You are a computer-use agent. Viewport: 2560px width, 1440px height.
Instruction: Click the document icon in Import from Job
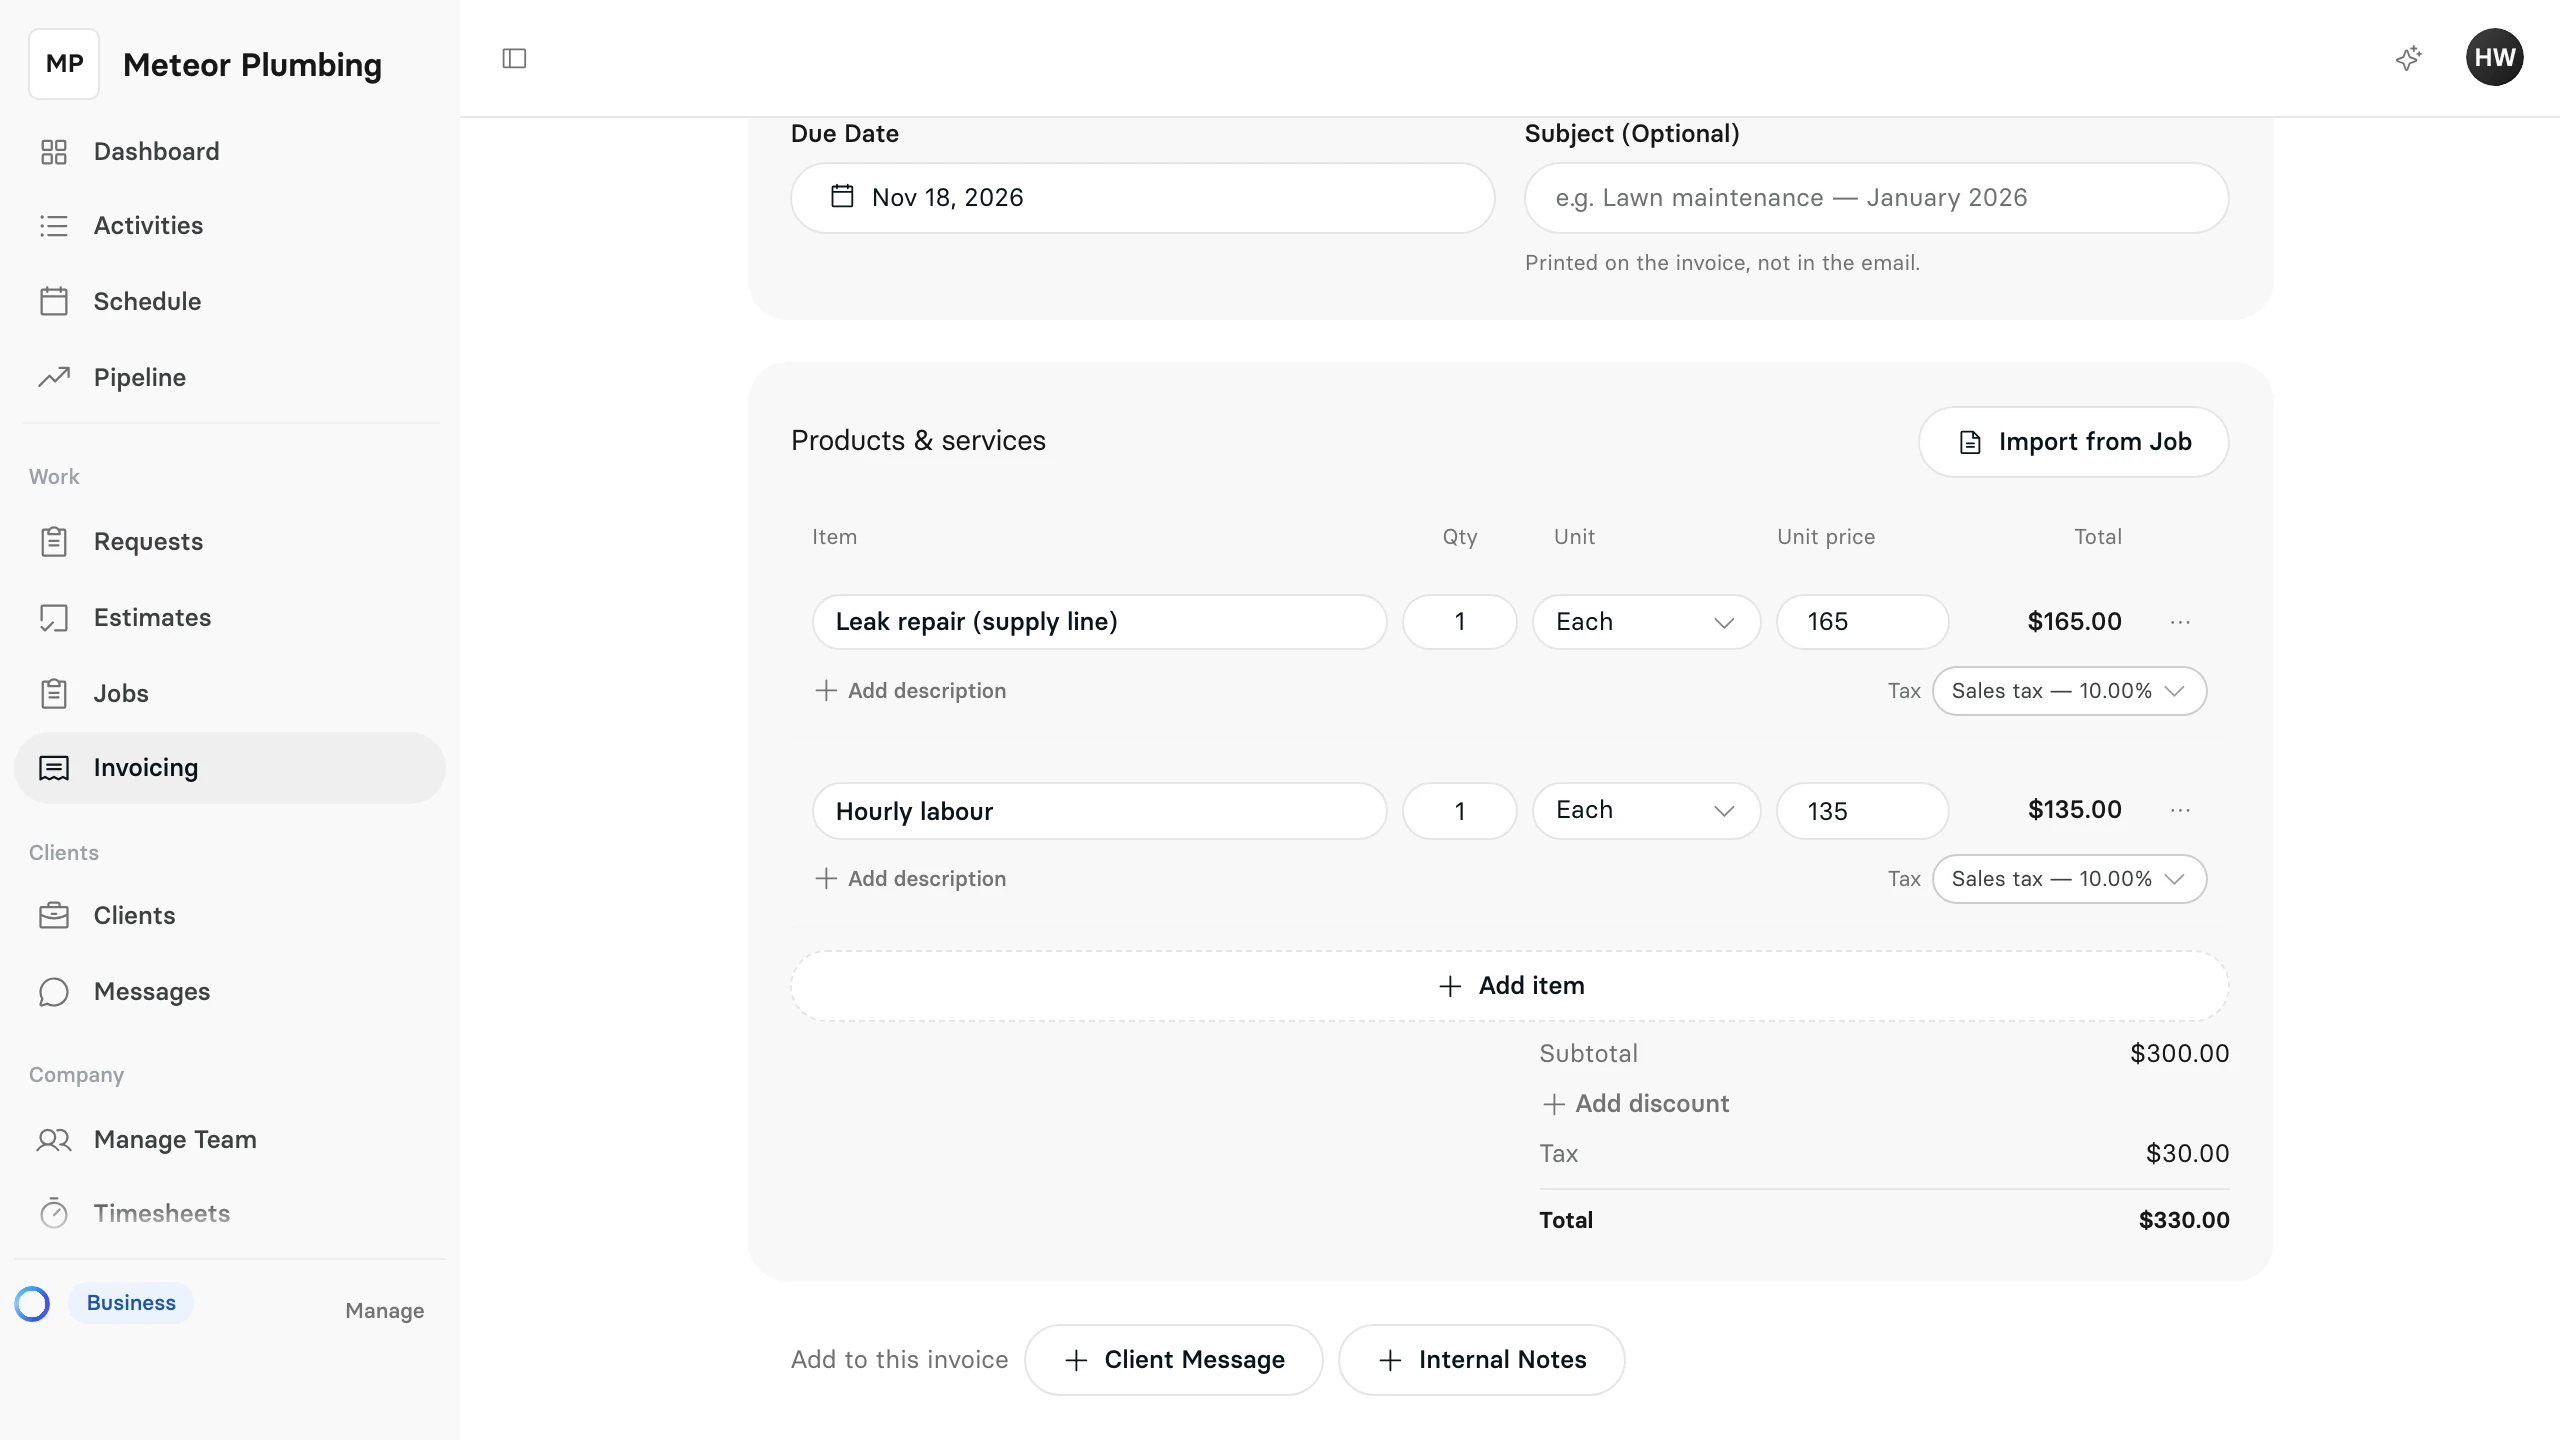1970,442
